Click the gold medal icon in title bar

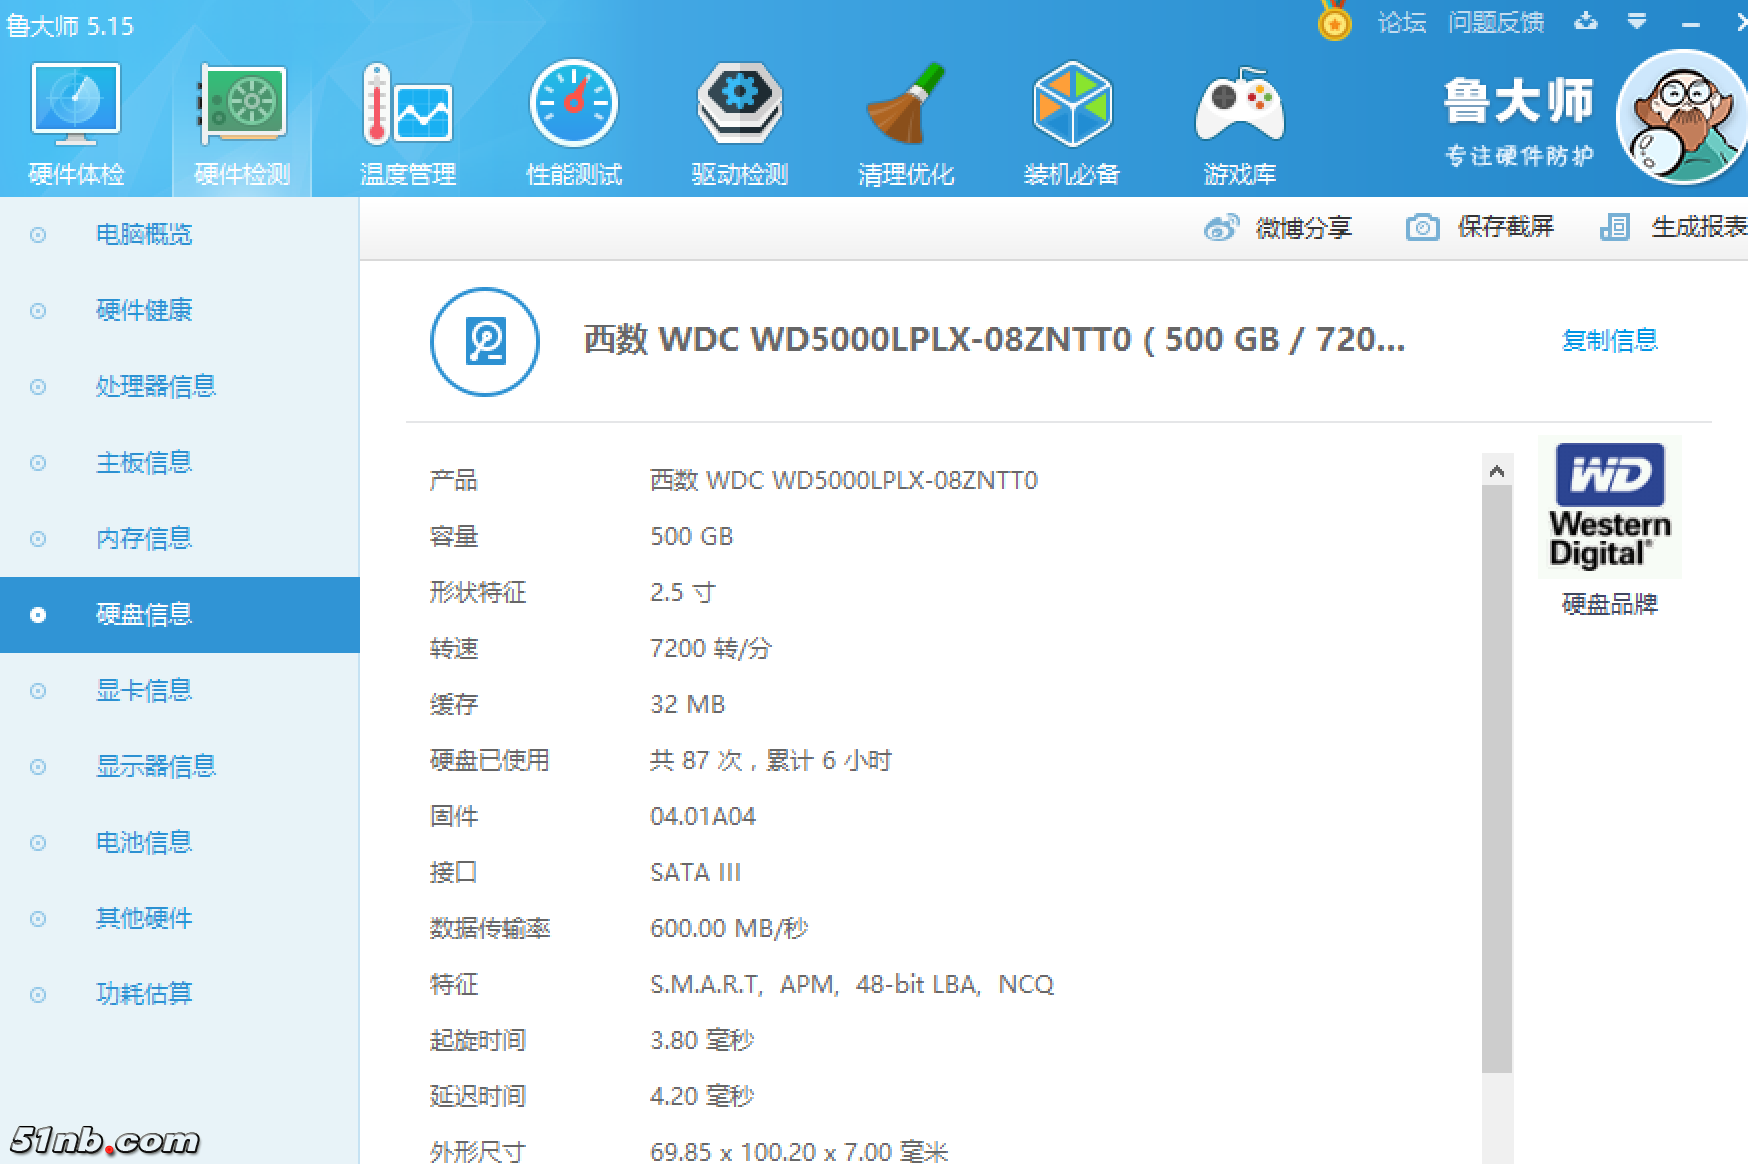1334,21
